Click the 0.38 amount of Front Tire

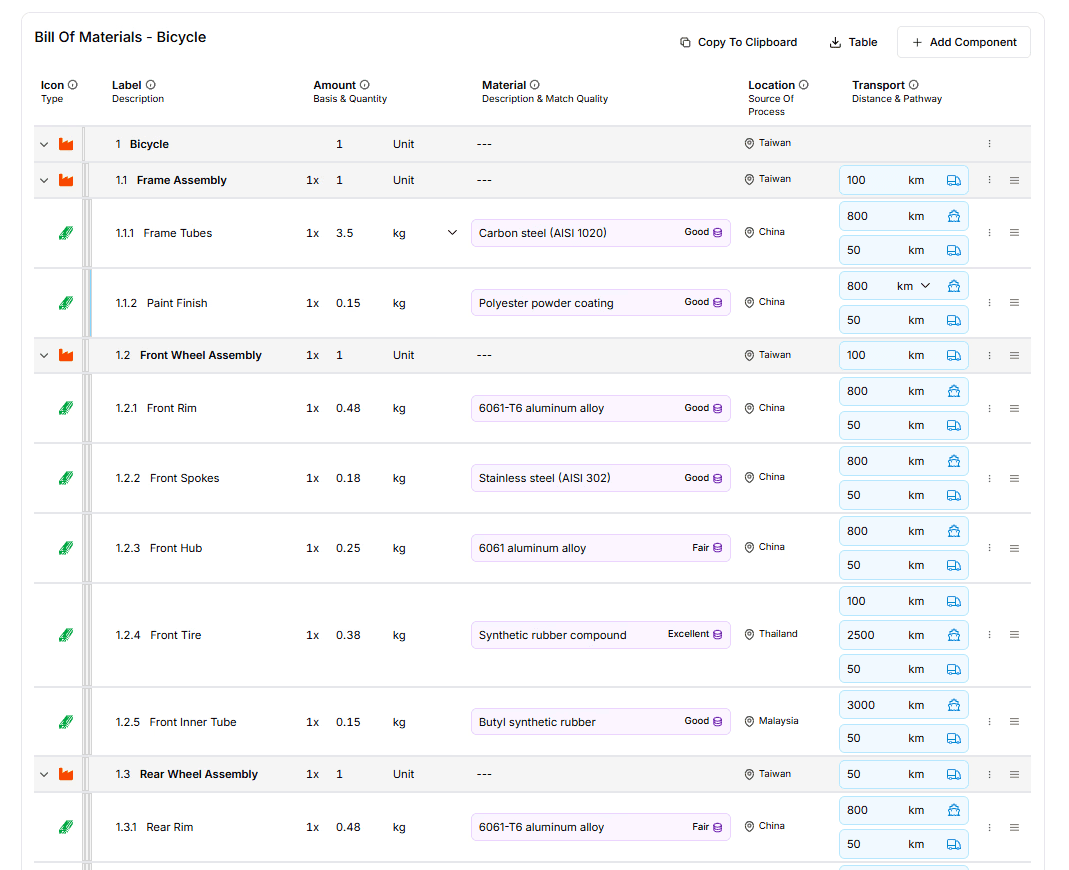pos(348,635)
